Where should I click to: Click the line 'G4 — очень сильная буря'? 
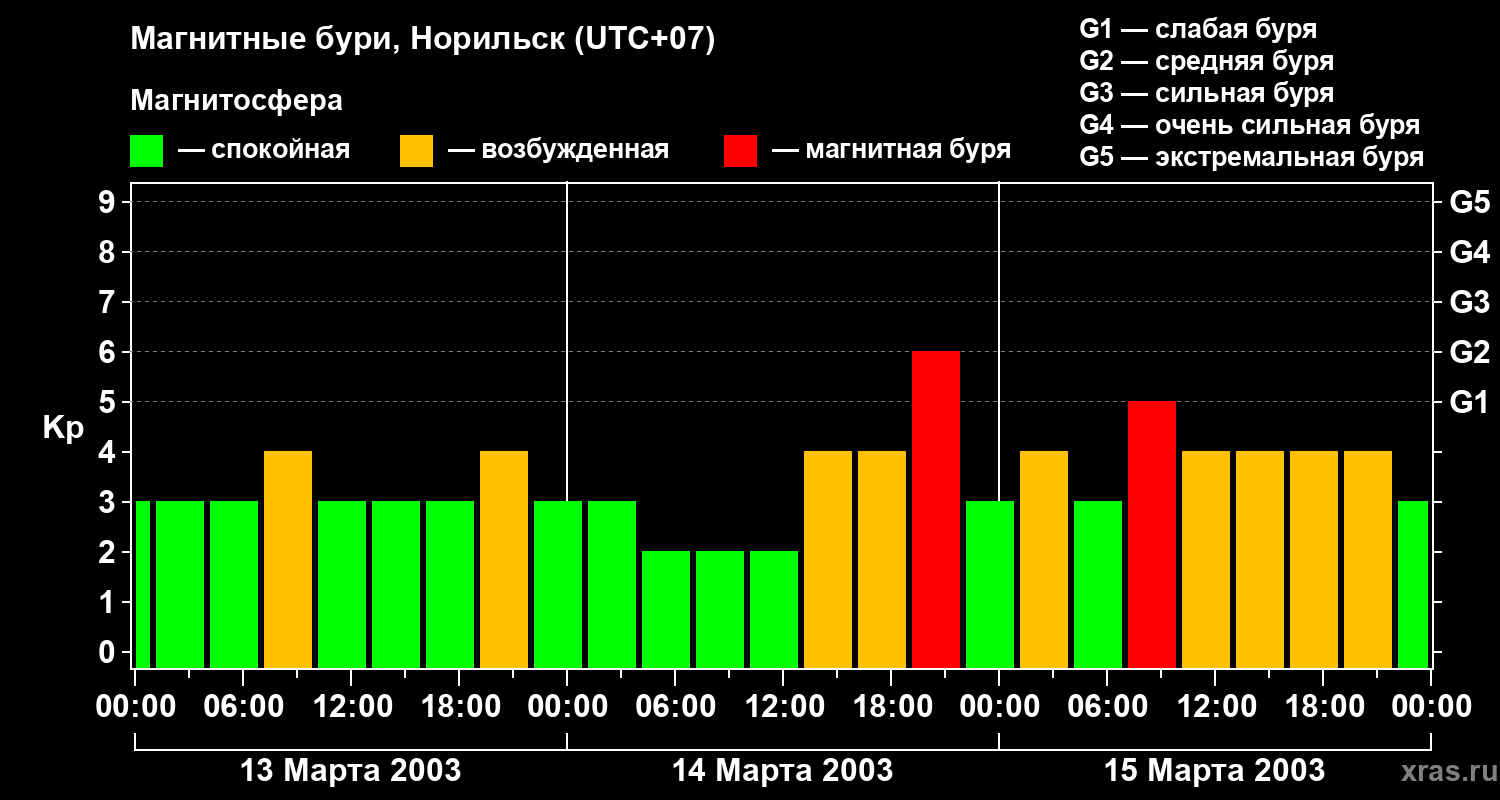click(x=1250, y=125)
